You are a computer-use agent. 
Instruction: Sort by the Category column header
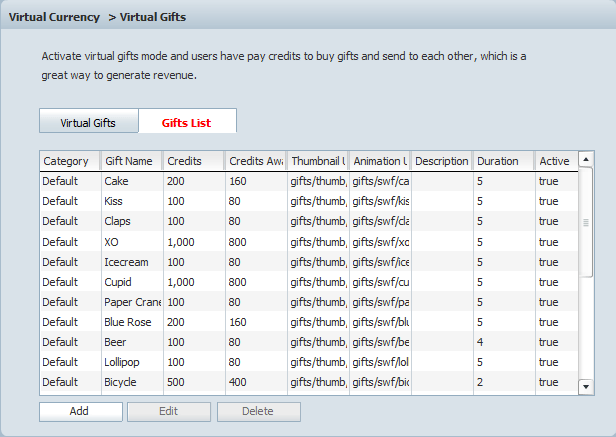pos(68,161)
